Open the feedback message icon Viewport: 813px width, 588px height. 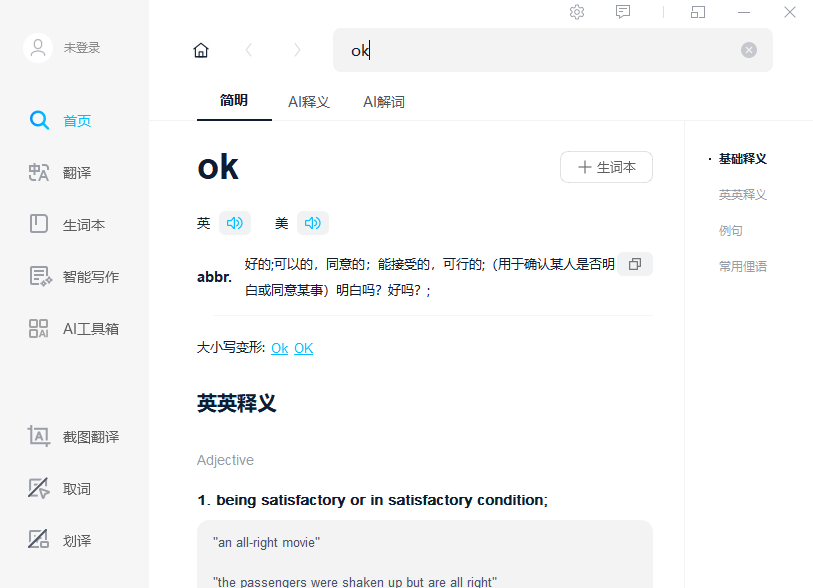point(623,12)
